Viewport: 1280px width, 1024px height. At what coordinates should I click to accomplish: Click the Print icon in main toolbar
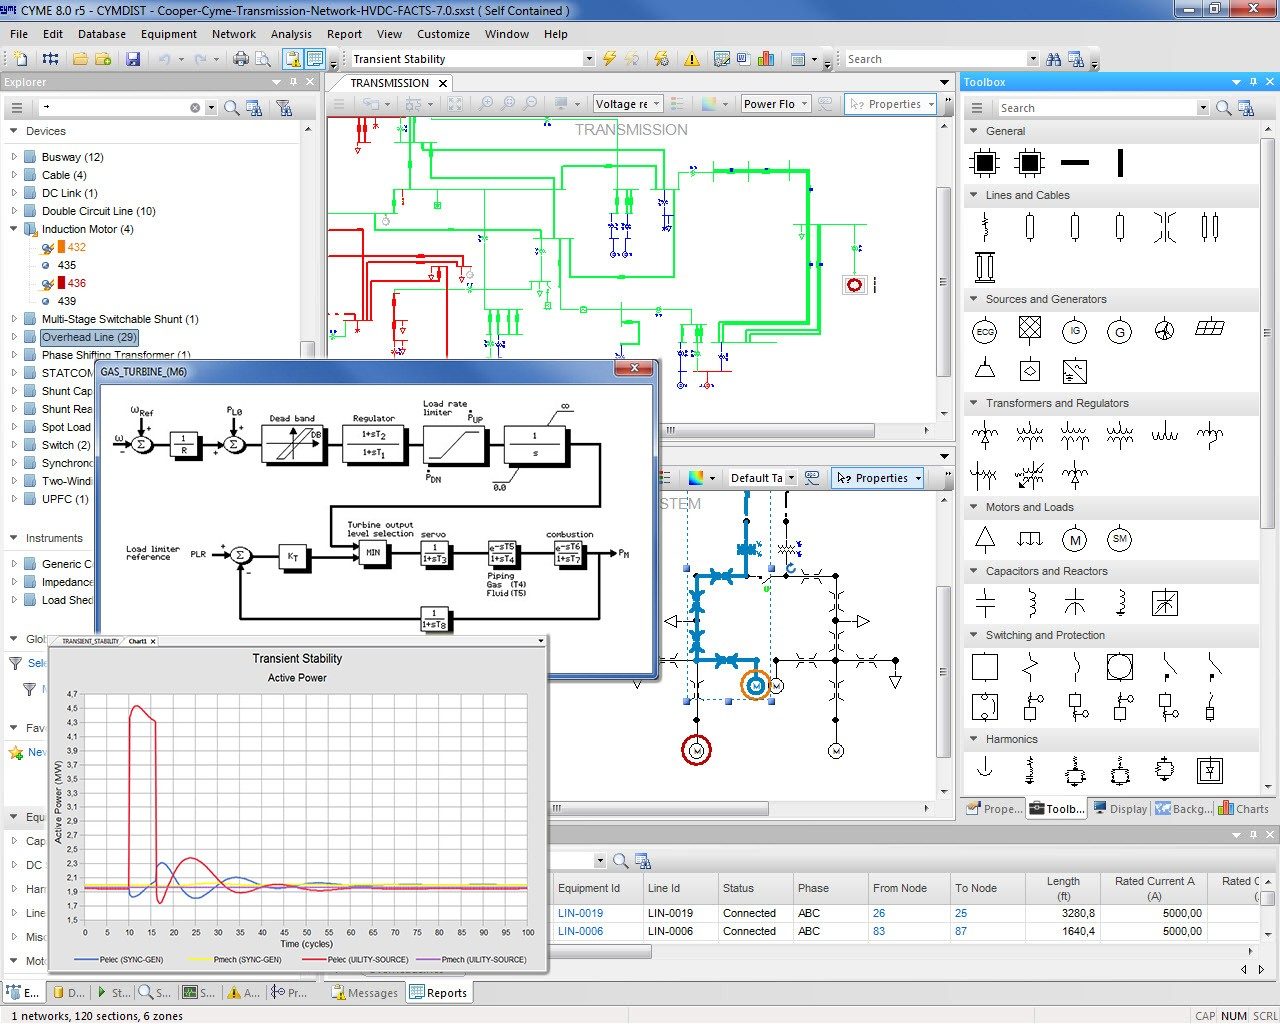[x=241, y=59]
